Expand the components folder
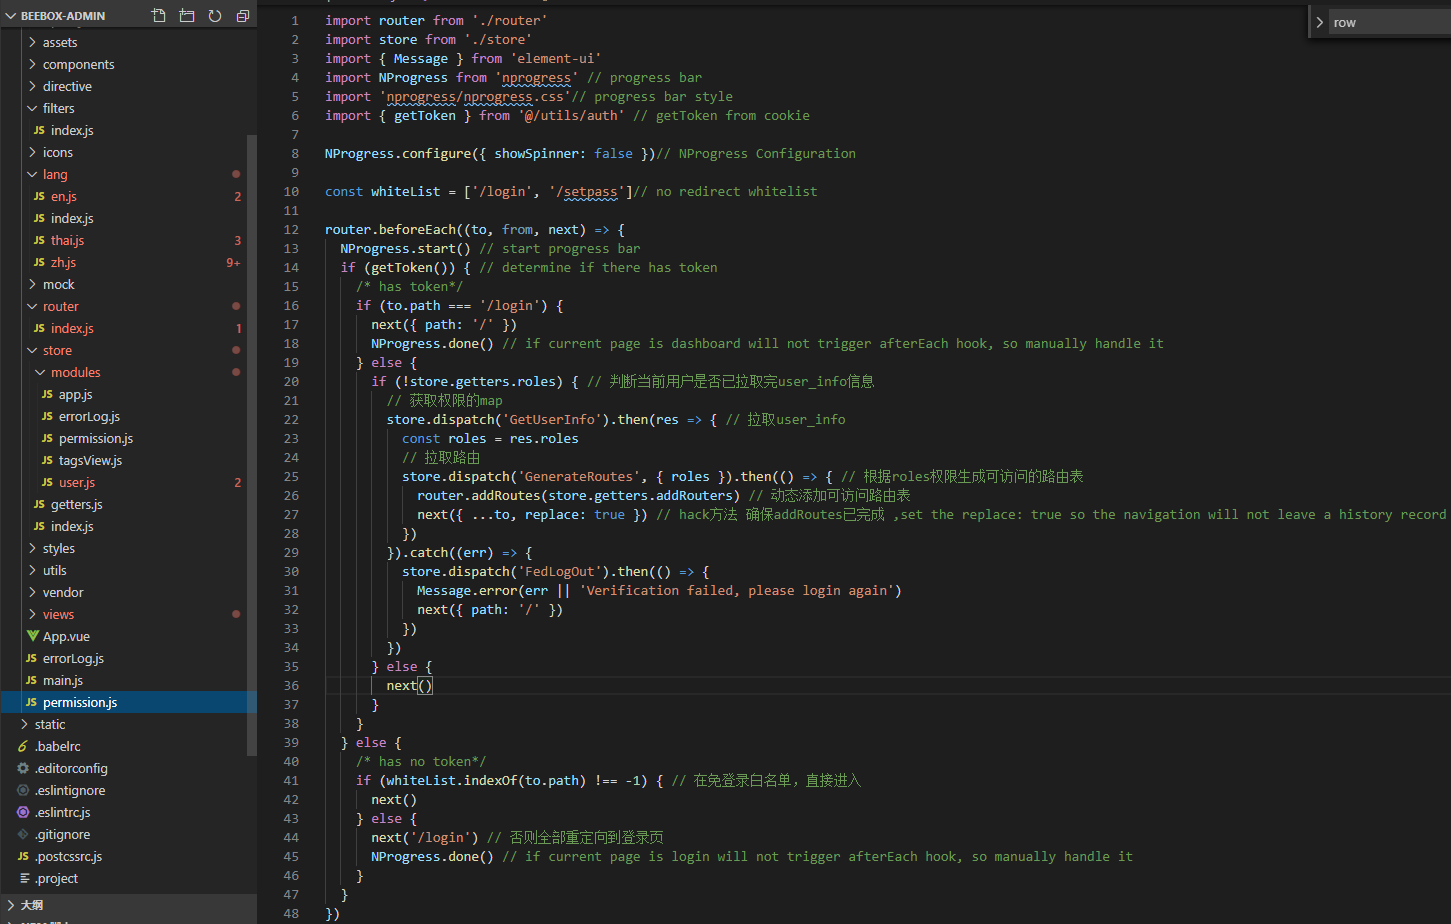 coord(32,64)
